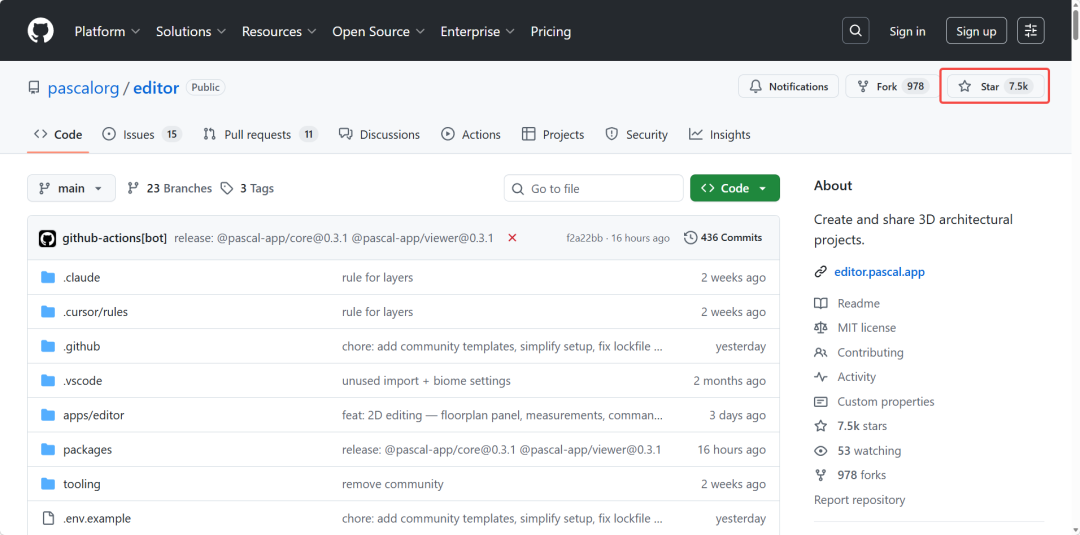Click the eye icon beside 53 watching
Screen dimensions: 1080x535
[820, 451]
